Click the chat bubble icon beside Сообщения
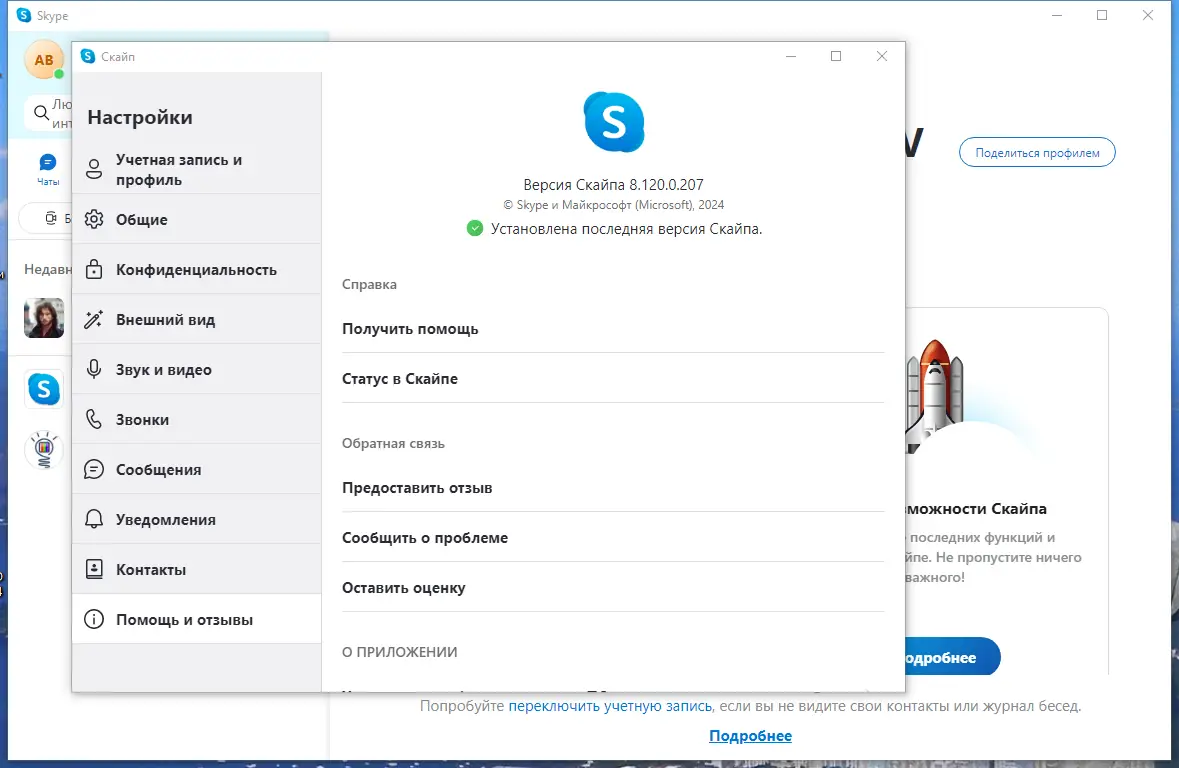This screenshot has height=768, width=1179. pyautogui.click(x=94, y=469)
